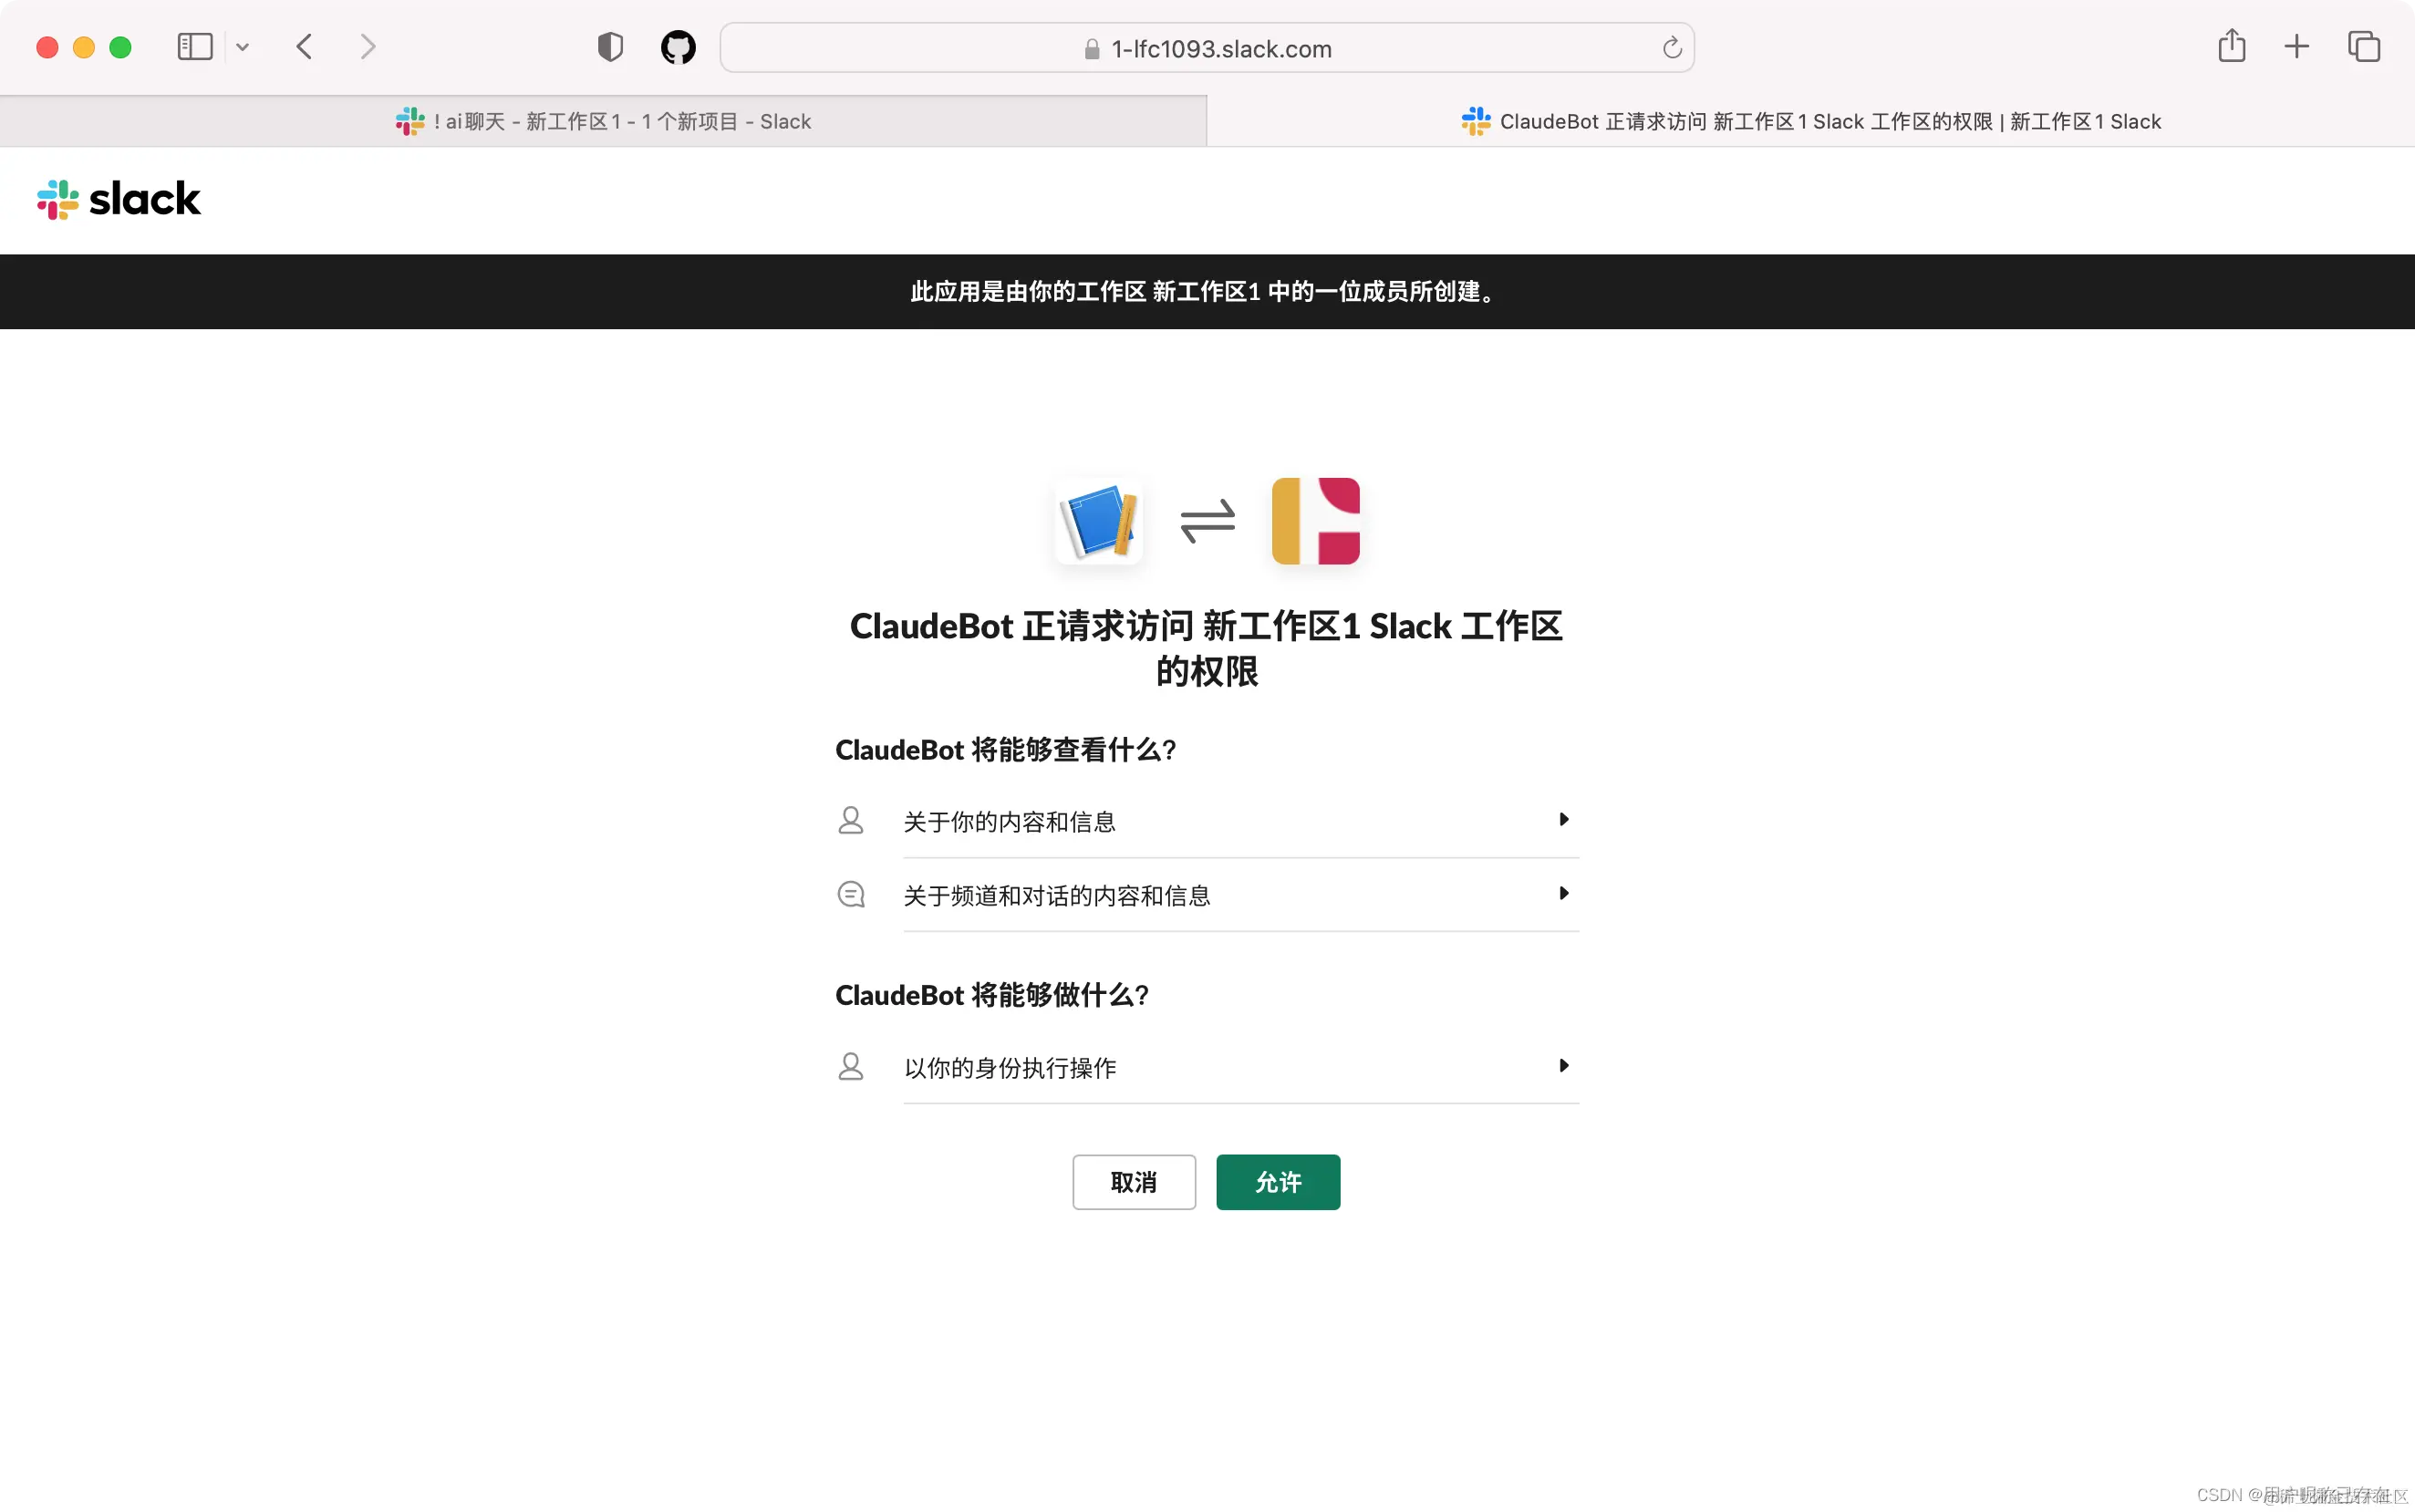Viewport: 2415px width, 1512px height.
Task: Minimize the window with yellow button
Action: point(84,47)
